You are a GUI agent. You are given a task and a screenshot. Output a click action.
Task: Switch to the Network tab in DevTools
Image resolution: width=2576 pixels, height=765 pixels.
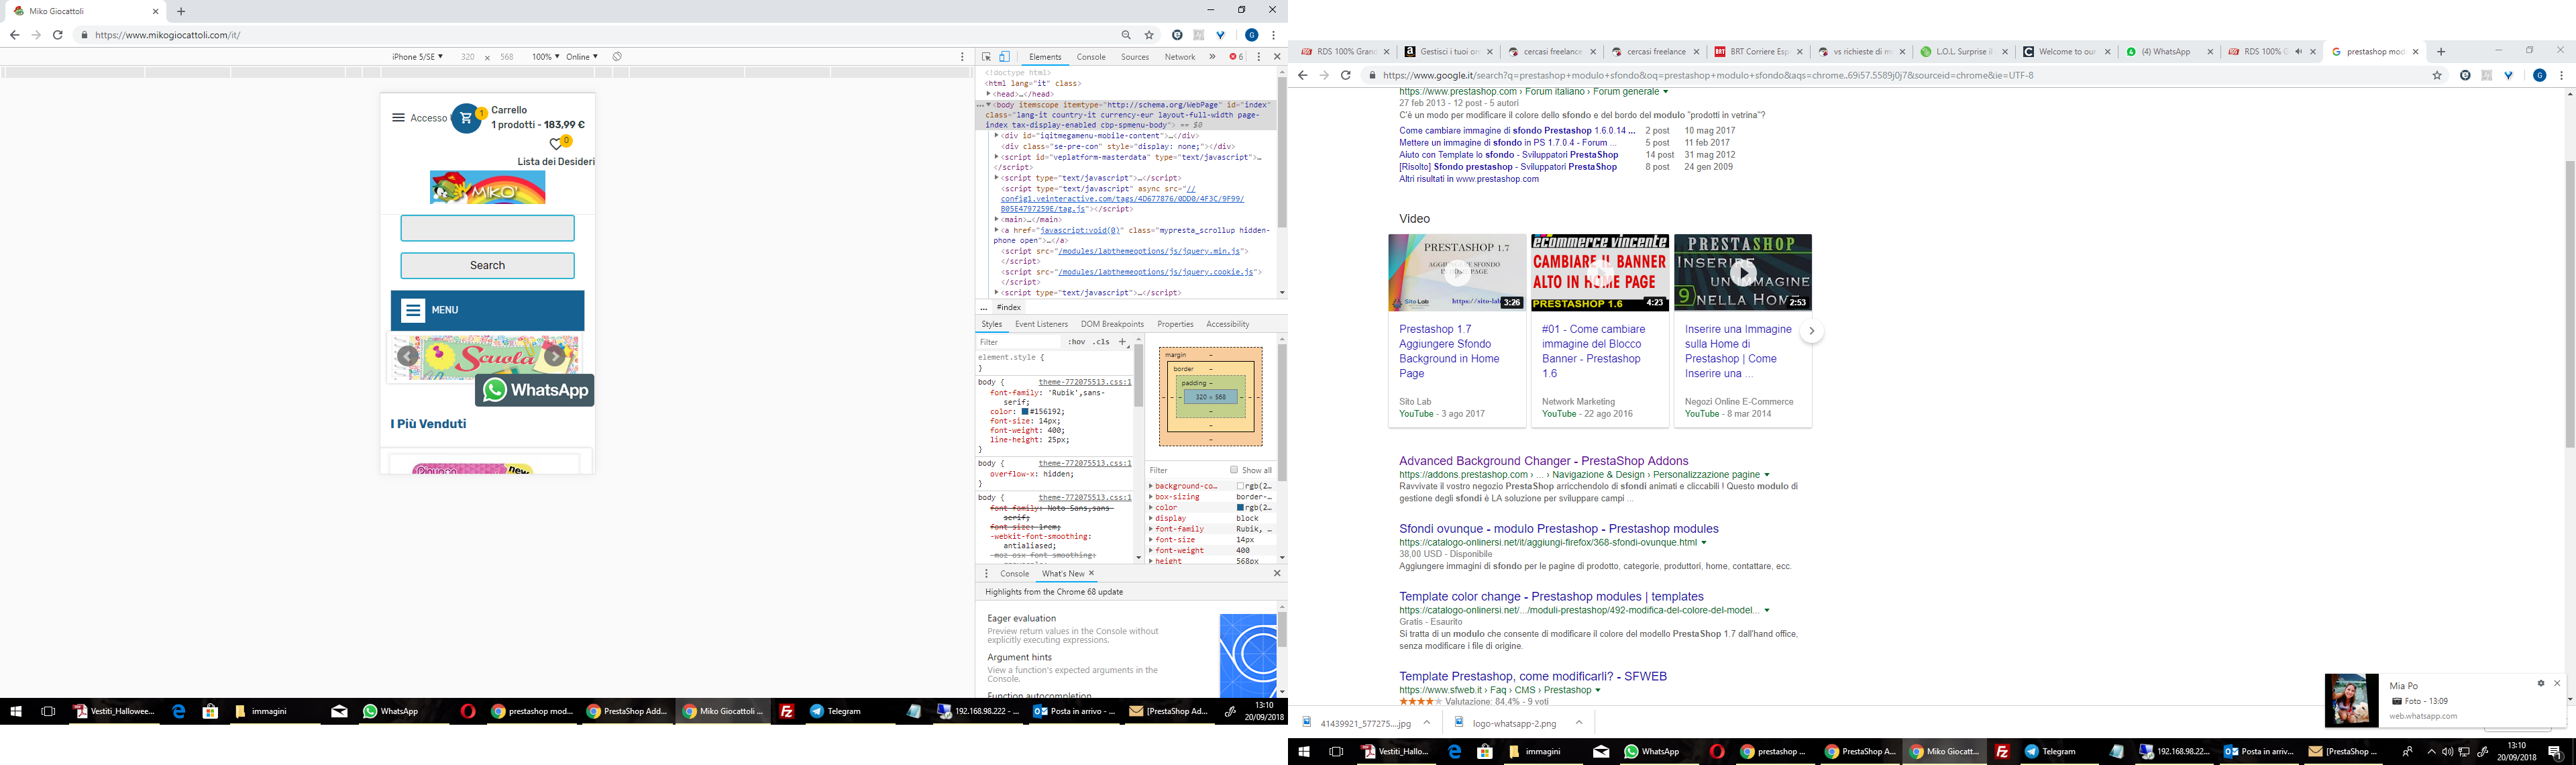[1180, 57]
